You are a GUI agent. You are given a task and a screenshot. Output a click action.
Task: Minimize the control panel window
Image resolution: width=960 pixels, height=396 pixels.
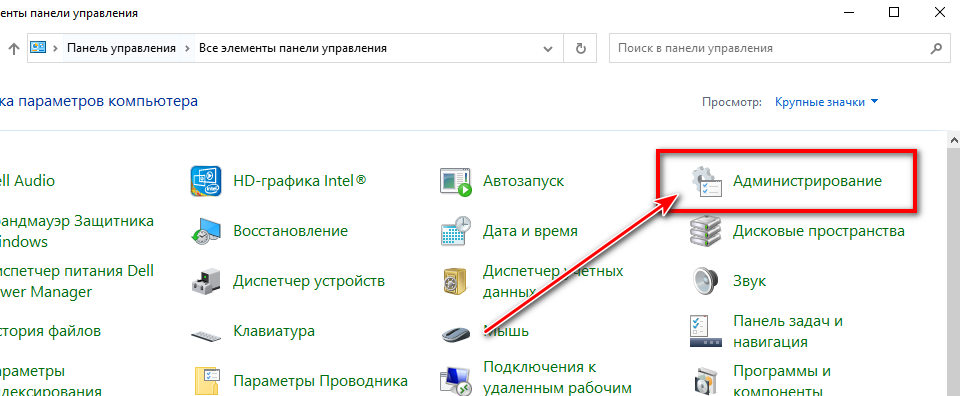[849, 12]
